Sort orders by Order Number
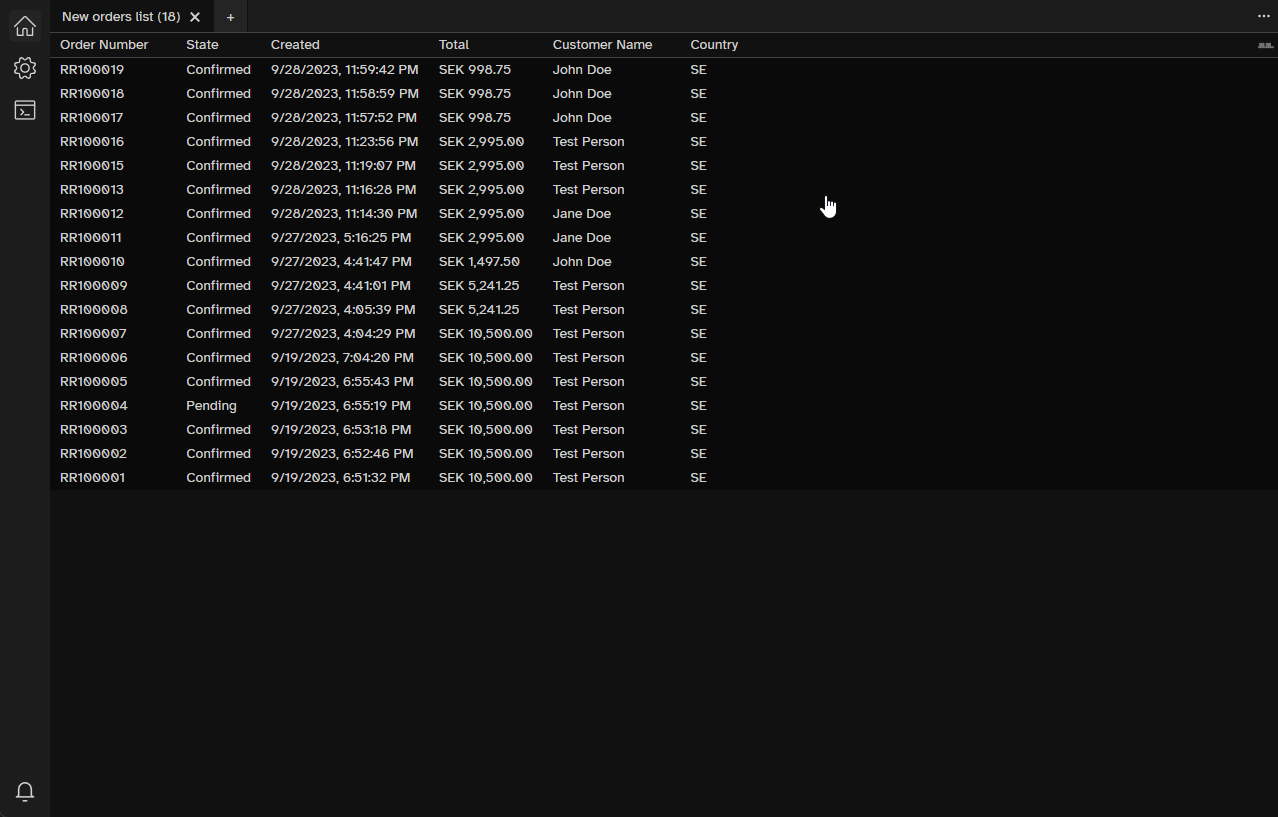1278x817 pixels. click(x=103, y=45)
